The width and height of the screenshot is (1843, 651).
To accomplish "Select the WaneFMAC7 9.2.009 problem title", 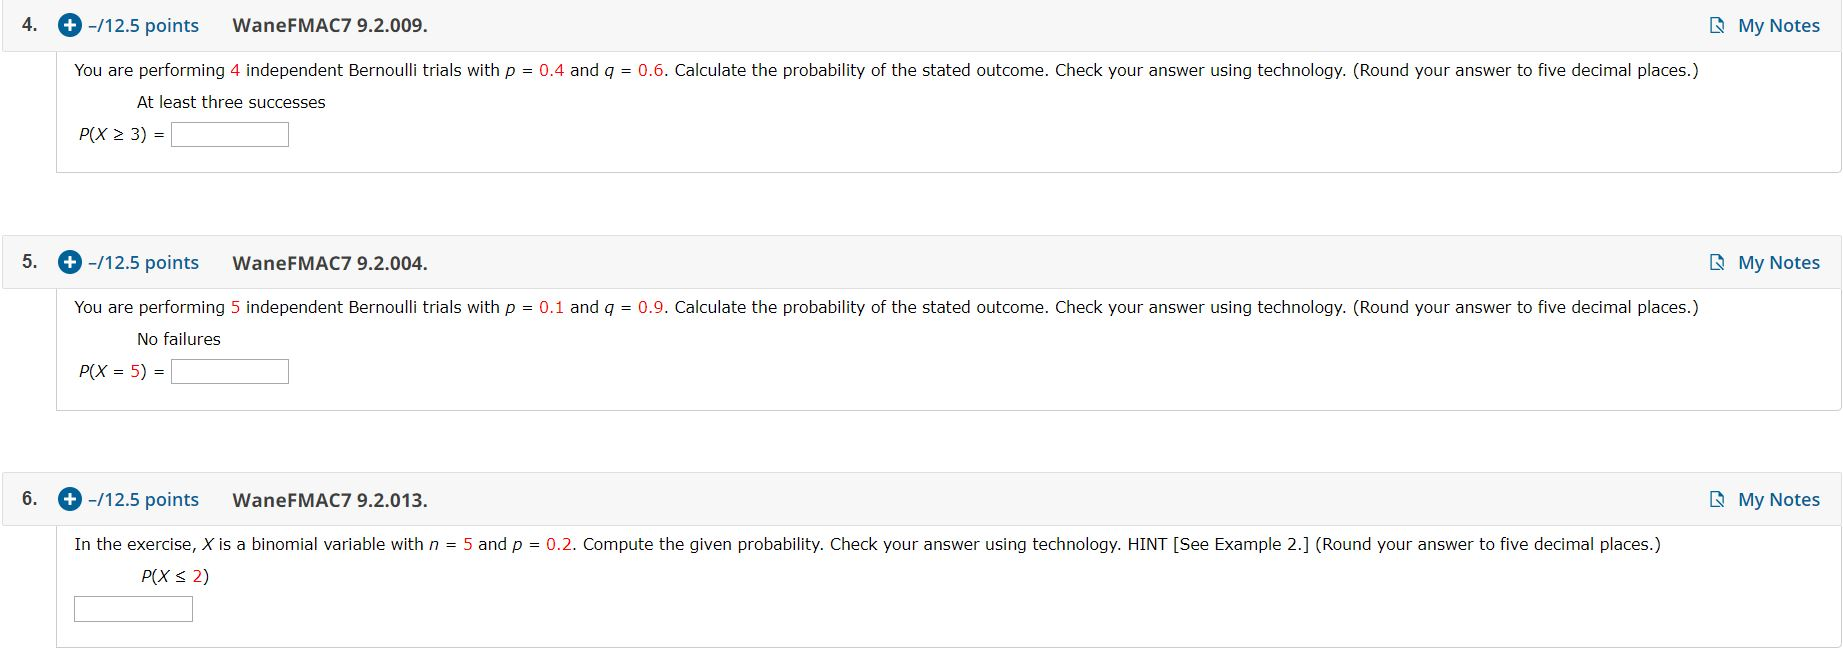I will pyautogui.click(x=328, y=26).
